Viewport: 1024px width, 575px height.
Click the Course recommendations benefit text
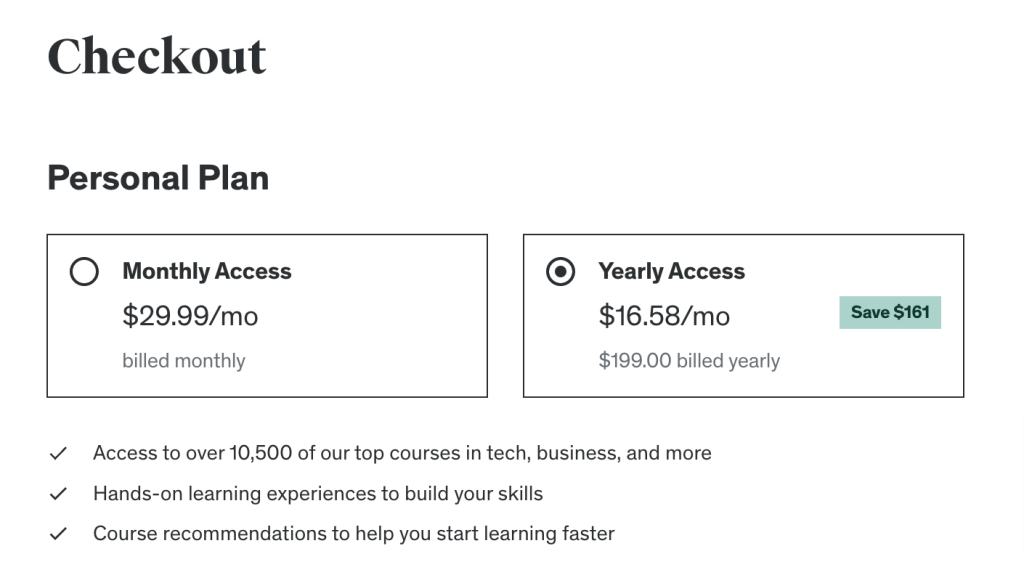354,533
